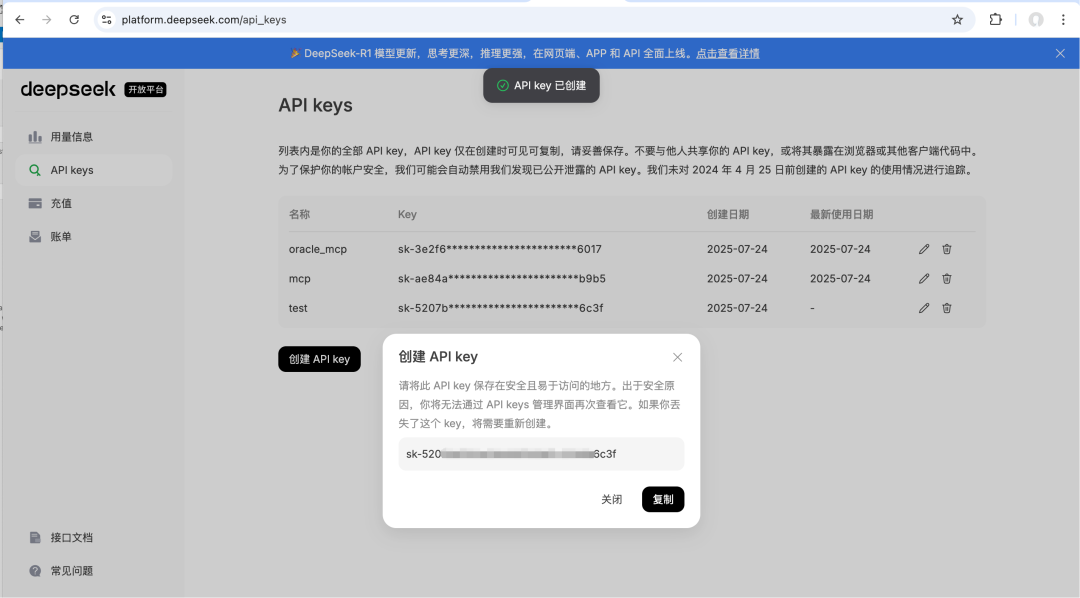Click the sk-3e2f6 key value

tap(500, 249)
